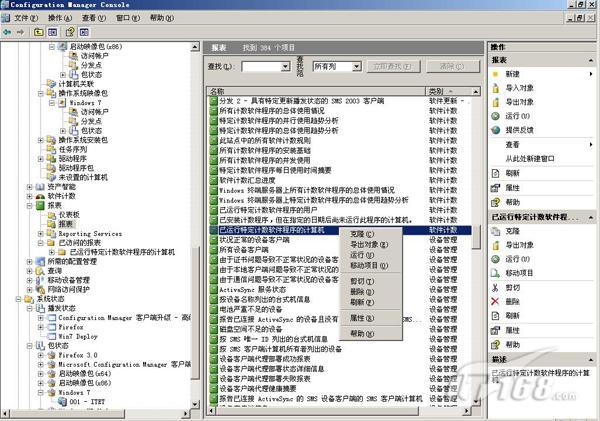Click the Help question-mark toolbar icon
Image resolution: width=600 pixels, height=421 pixels.
pyautogui.click(x=70, y=32)
